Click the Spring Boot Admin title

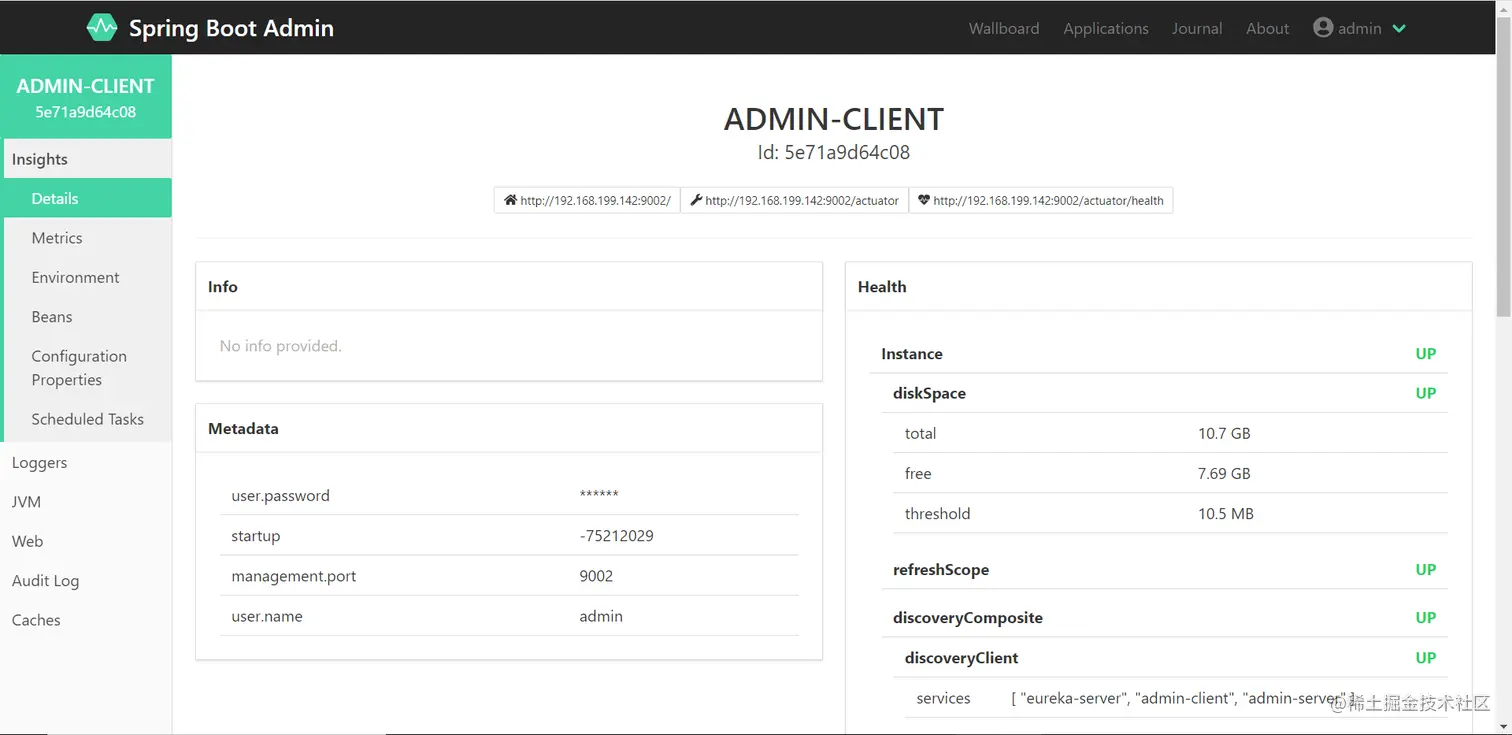tap(231, 28)
